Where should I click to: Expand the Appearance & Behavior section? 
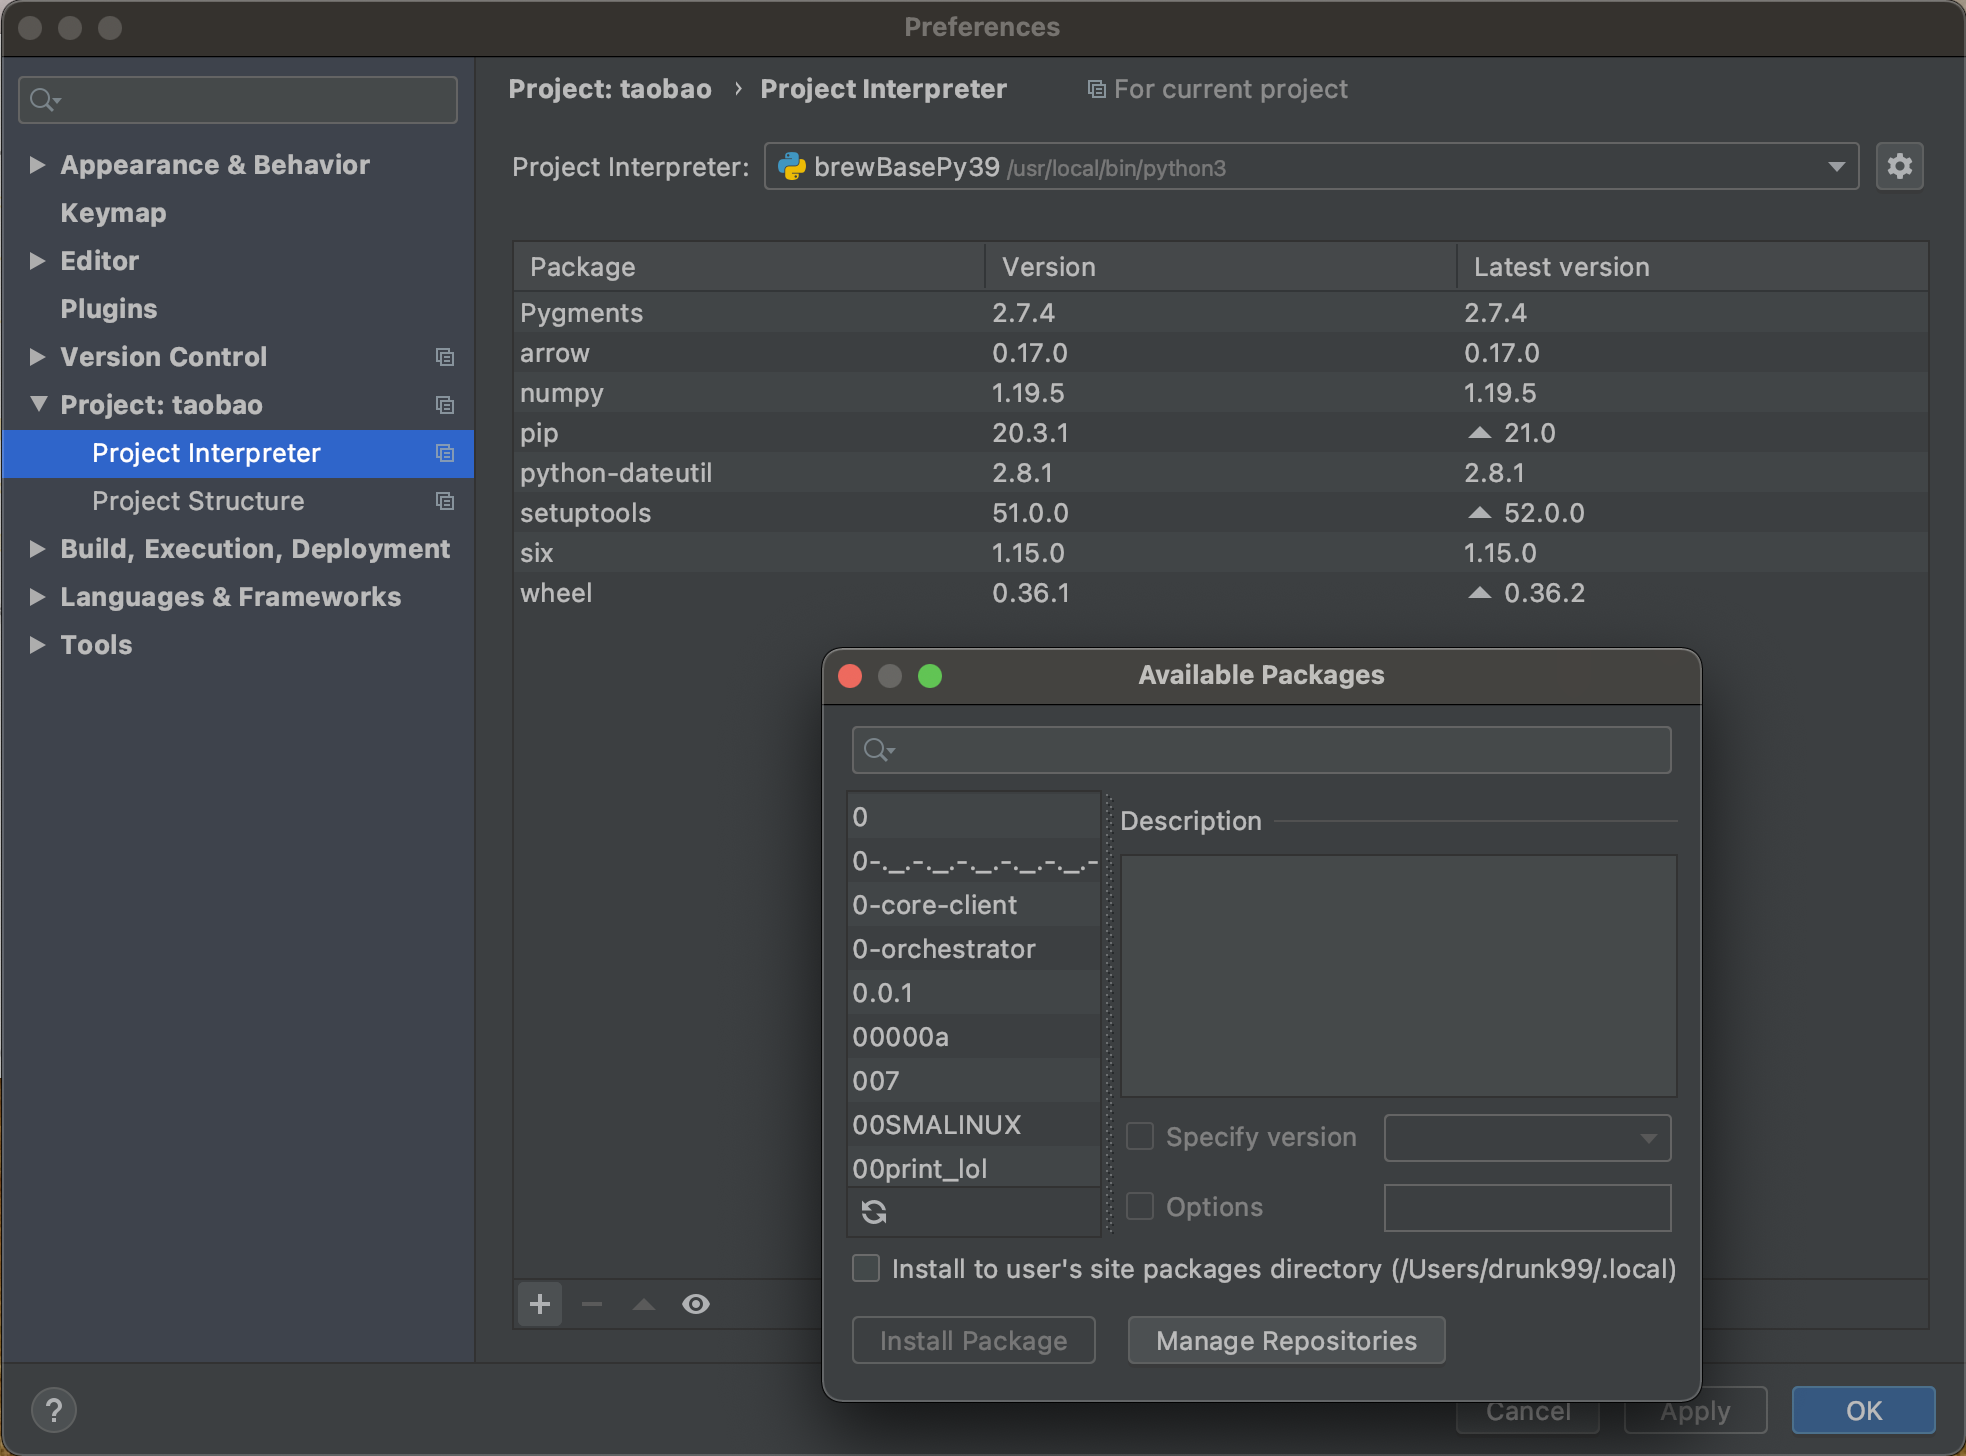(x=37, y=165)
